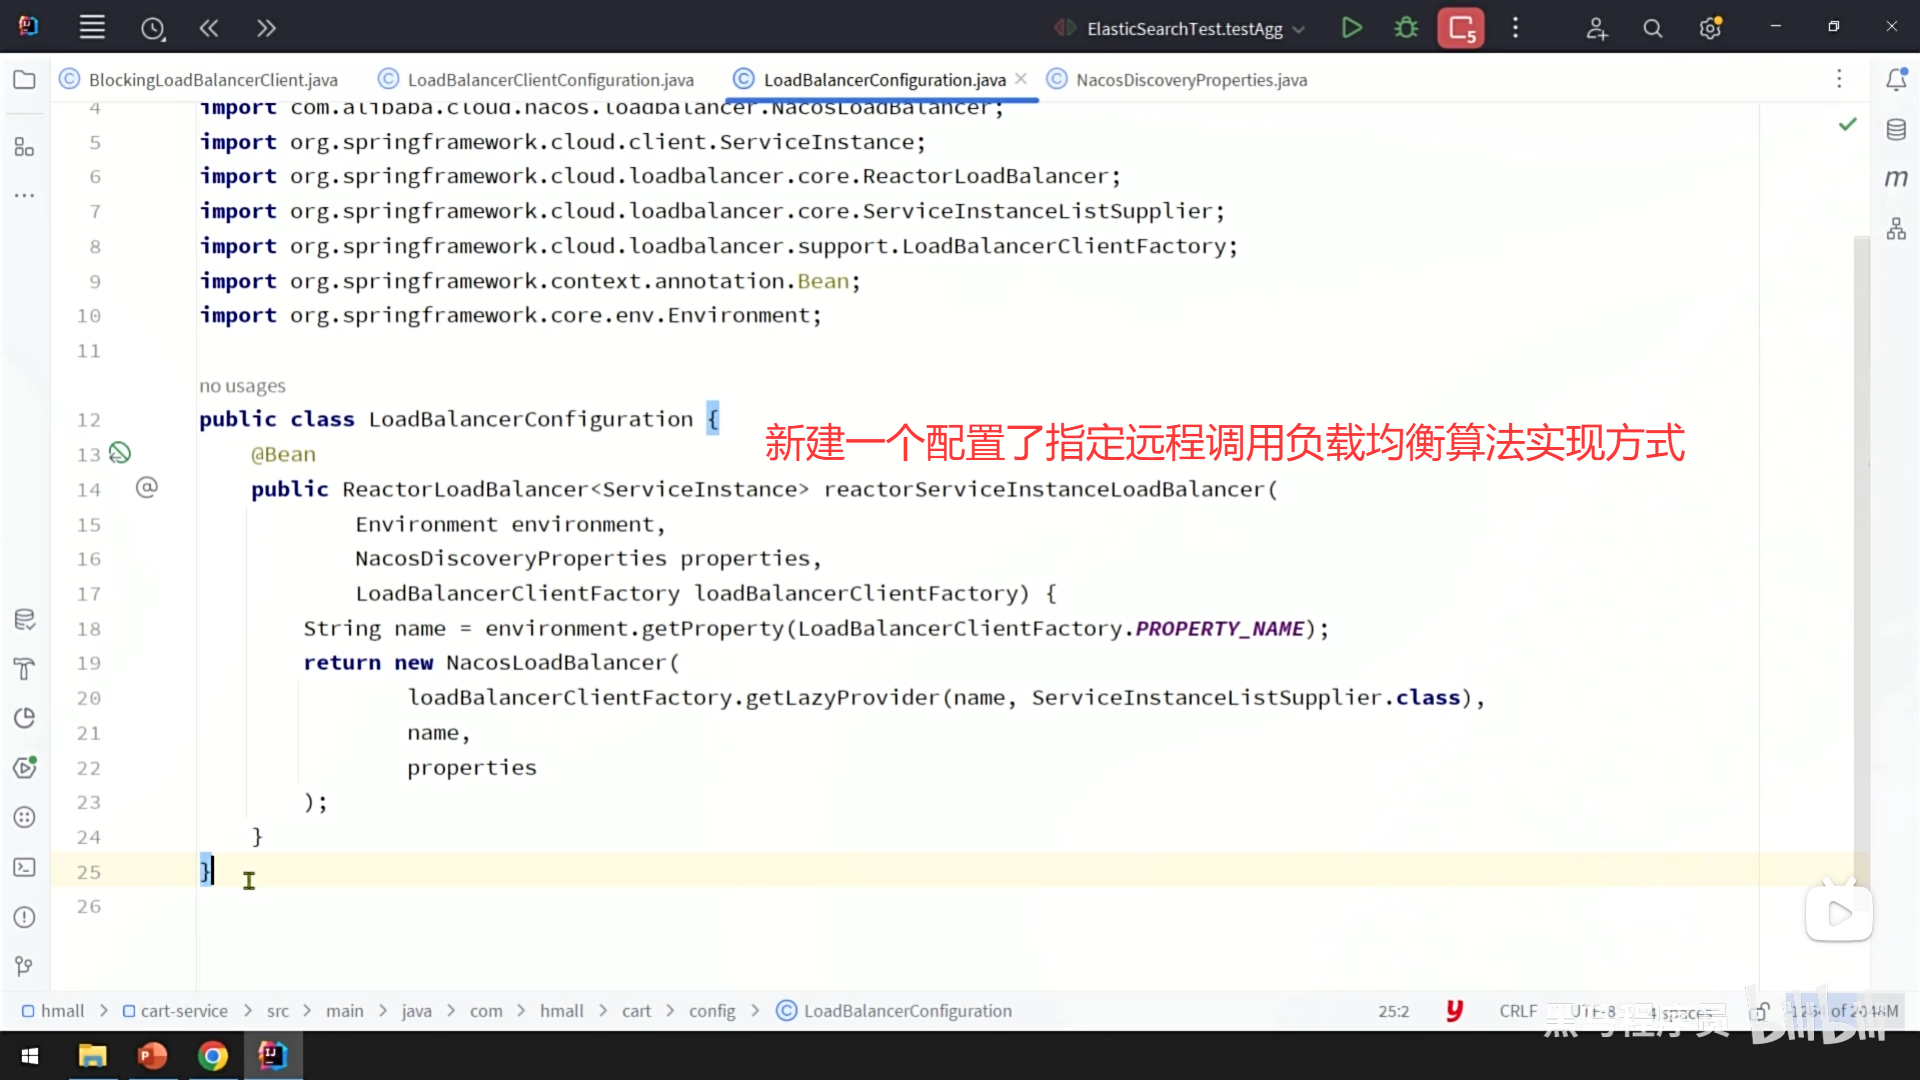Image resolution: width=1920 pixels, height=1080 pixels.
Task: Open the Structure tool window icon
Action: tap(24, 147)
